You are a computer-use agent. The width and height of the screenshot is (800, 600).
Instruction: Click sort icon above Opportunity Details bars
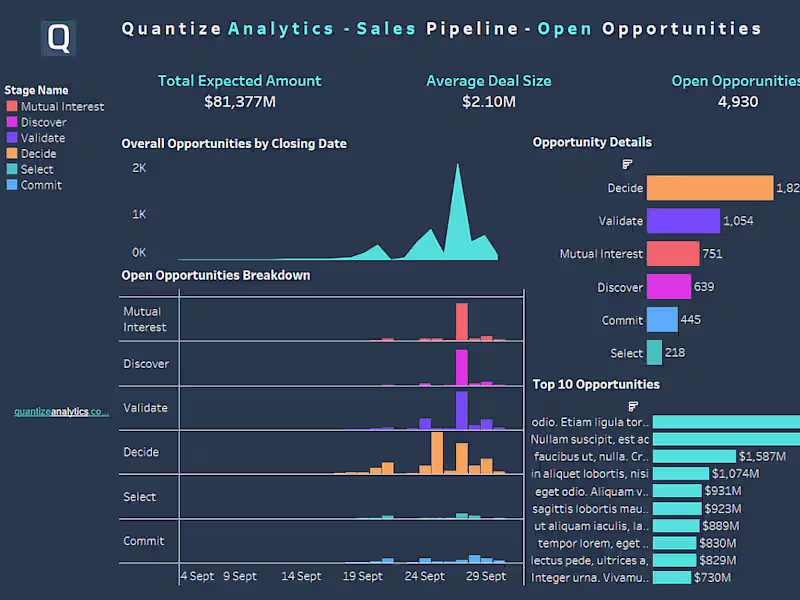(627, 163)
